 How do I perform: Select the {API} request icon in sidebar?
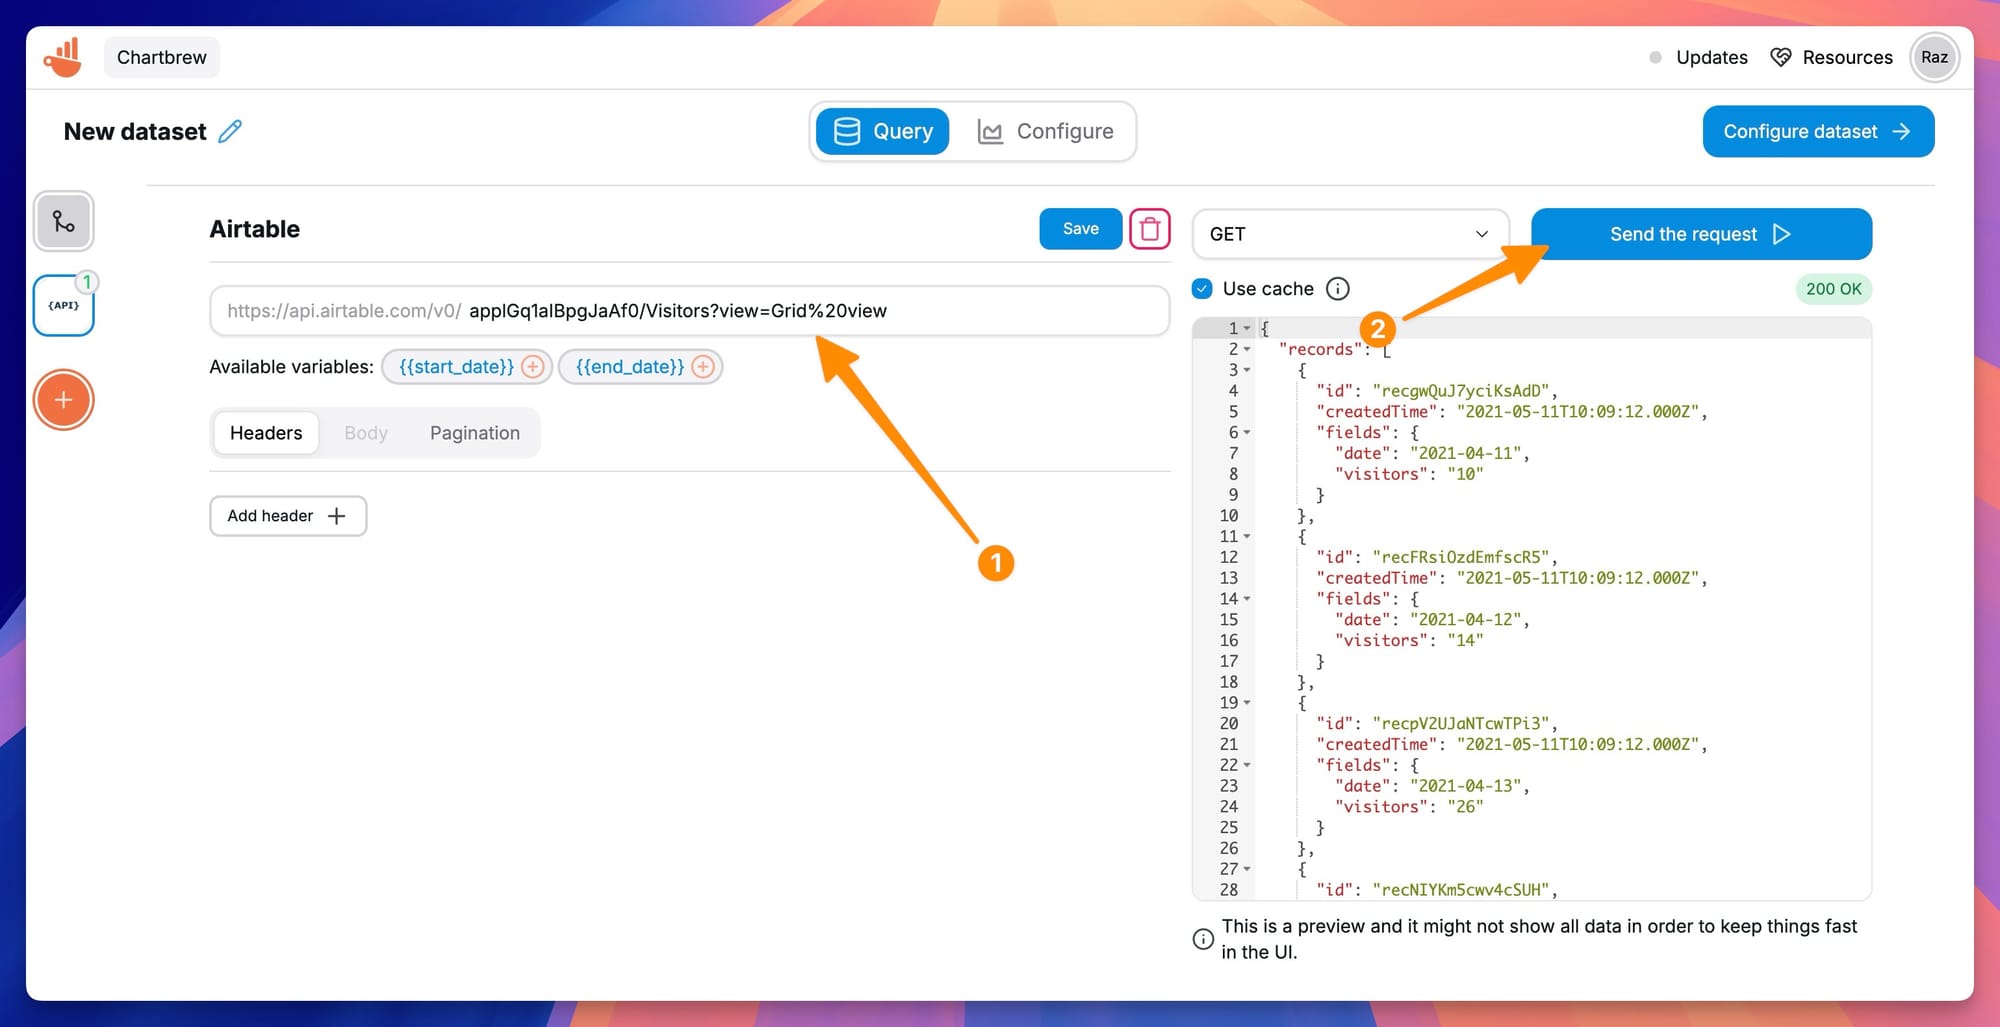click(63, 305)
